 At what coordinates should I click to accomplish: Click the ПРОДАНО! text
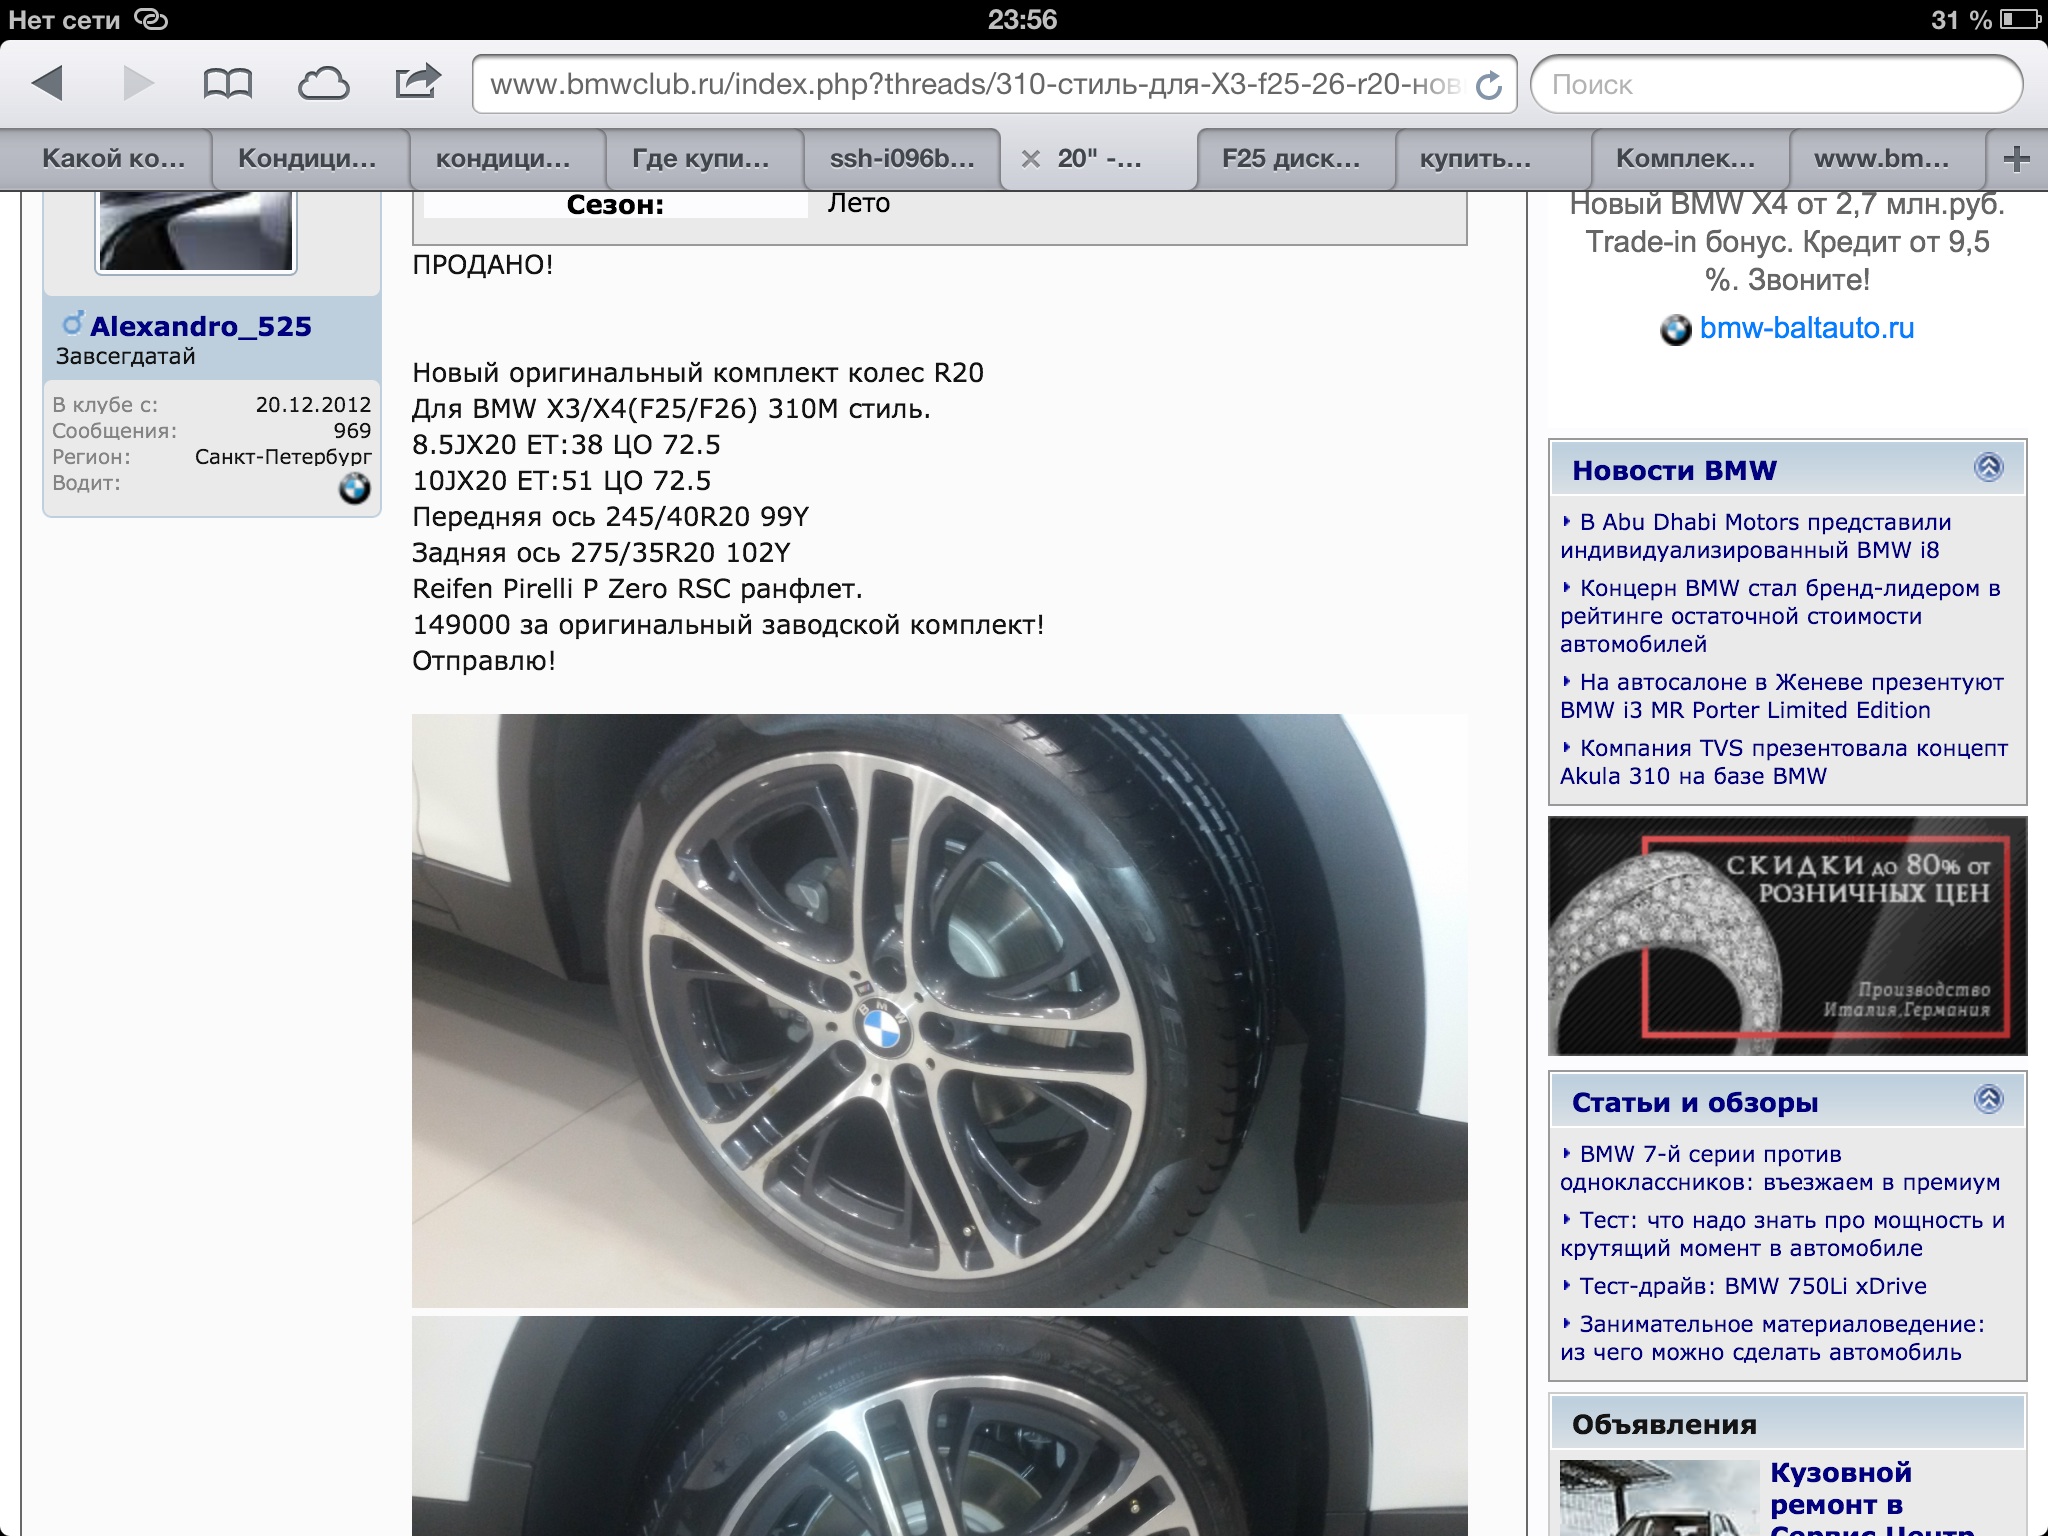click(482, 265)
